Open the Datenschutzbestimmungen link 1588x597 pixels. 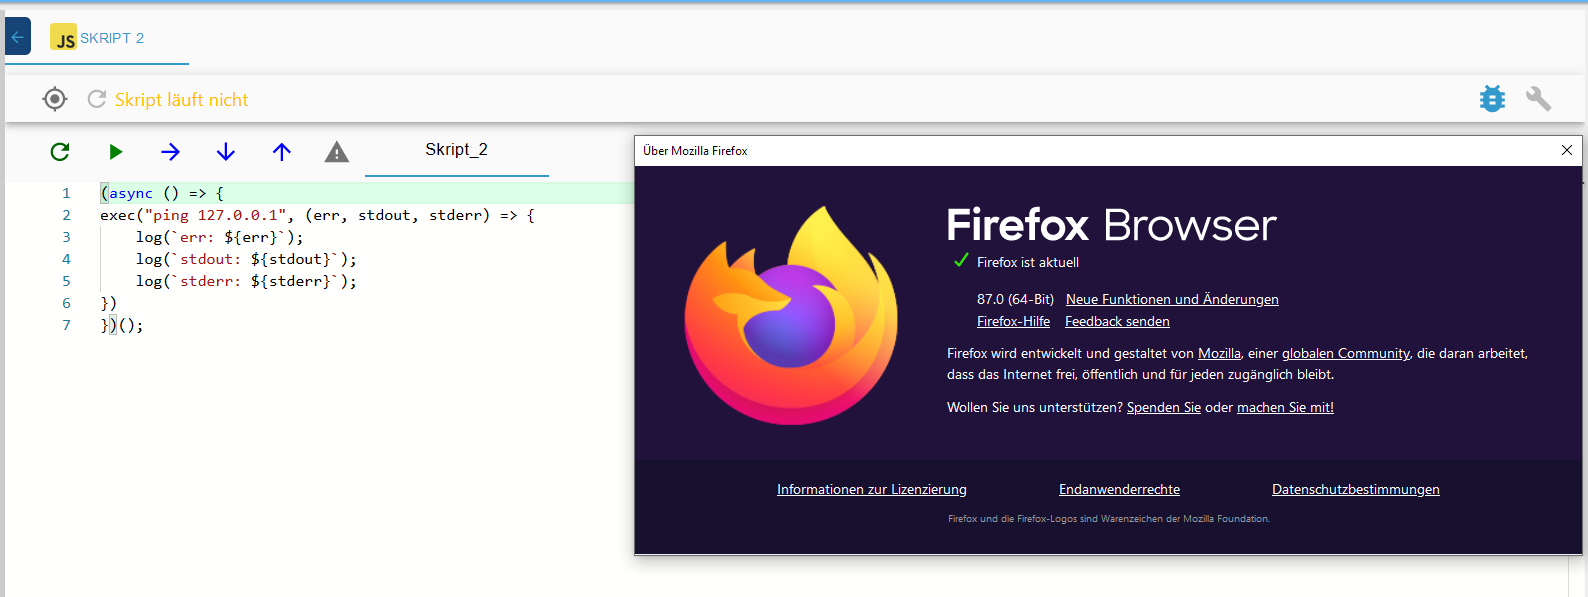(1356, 489)
